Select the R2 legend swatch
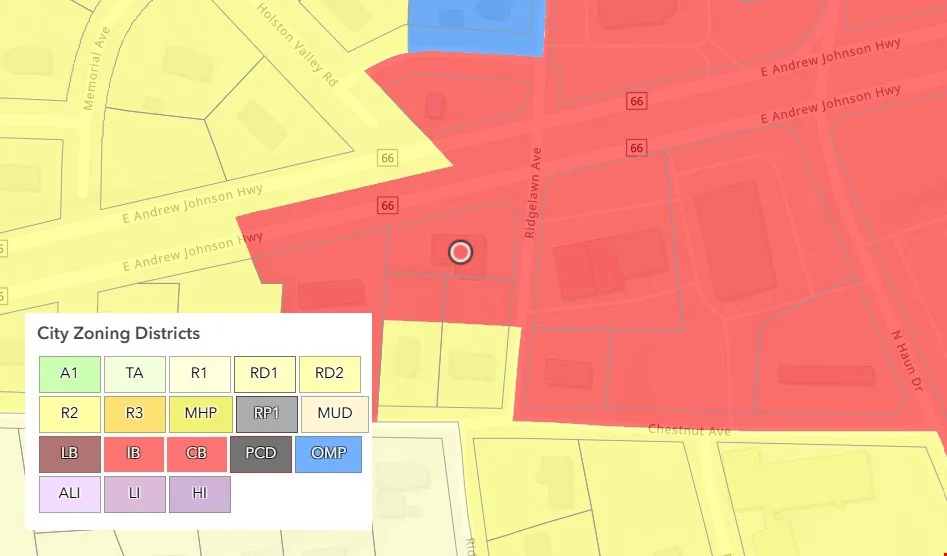947x556 pixels. tap(70, 414)
